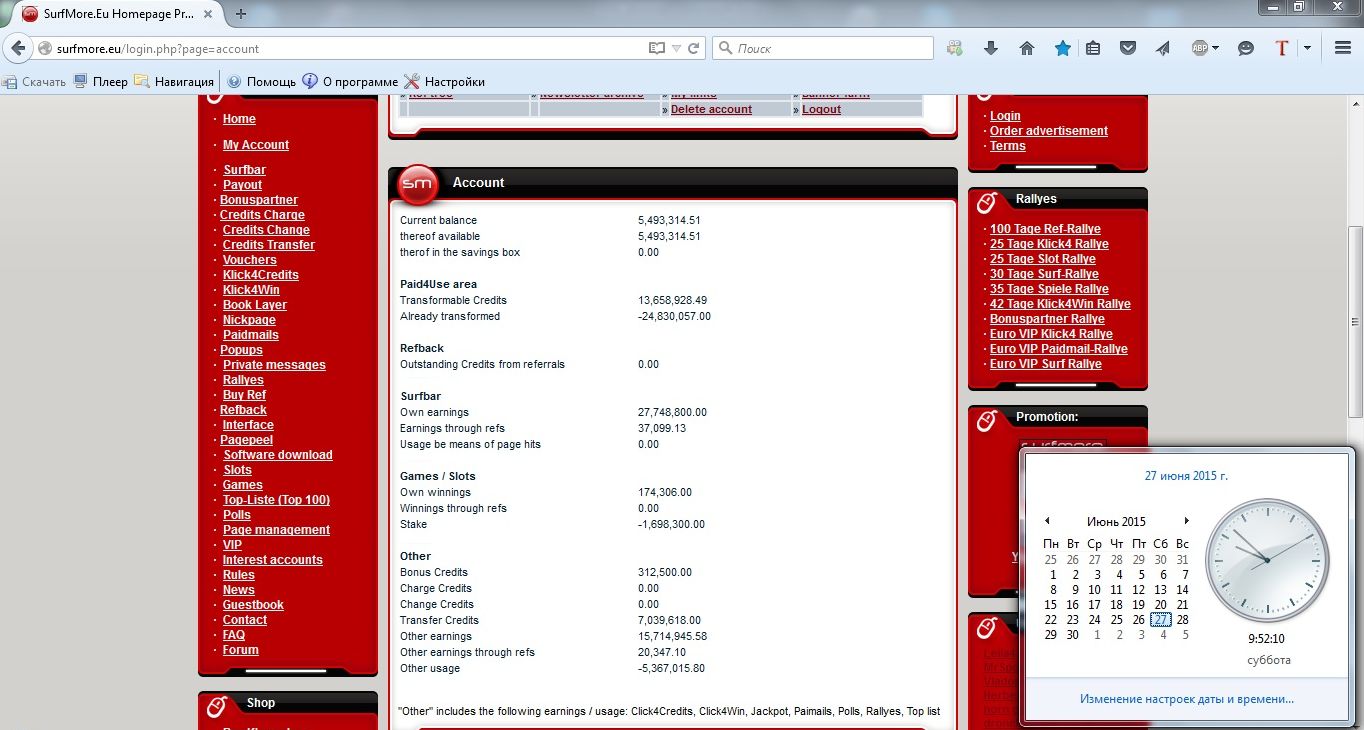Open Private messages link
This screenshot has height=730, width=1364.
click(x=274, y=365)
